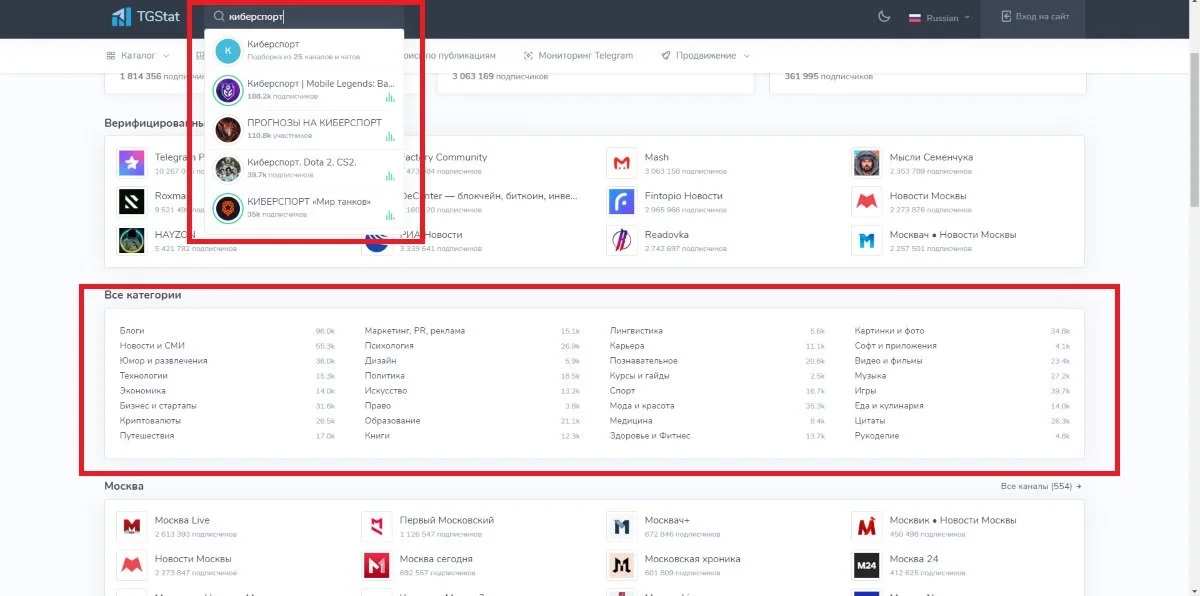
Task: Open Лингвистика category
Action: 636,330
